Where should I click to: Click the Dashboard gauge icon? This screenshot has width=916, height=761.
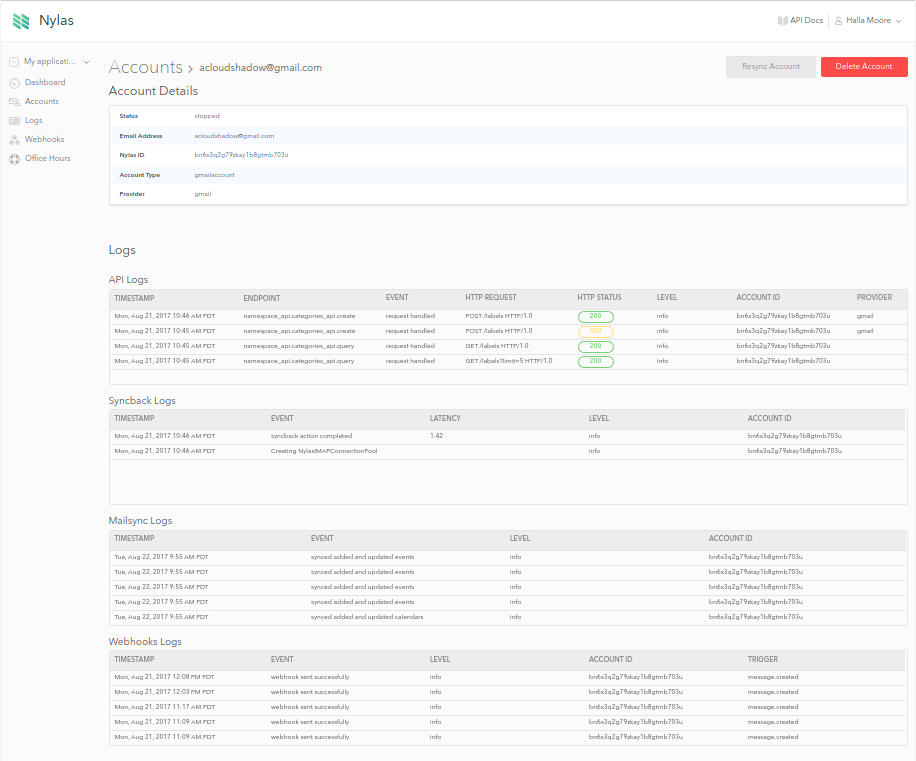[x=15, y=82]
